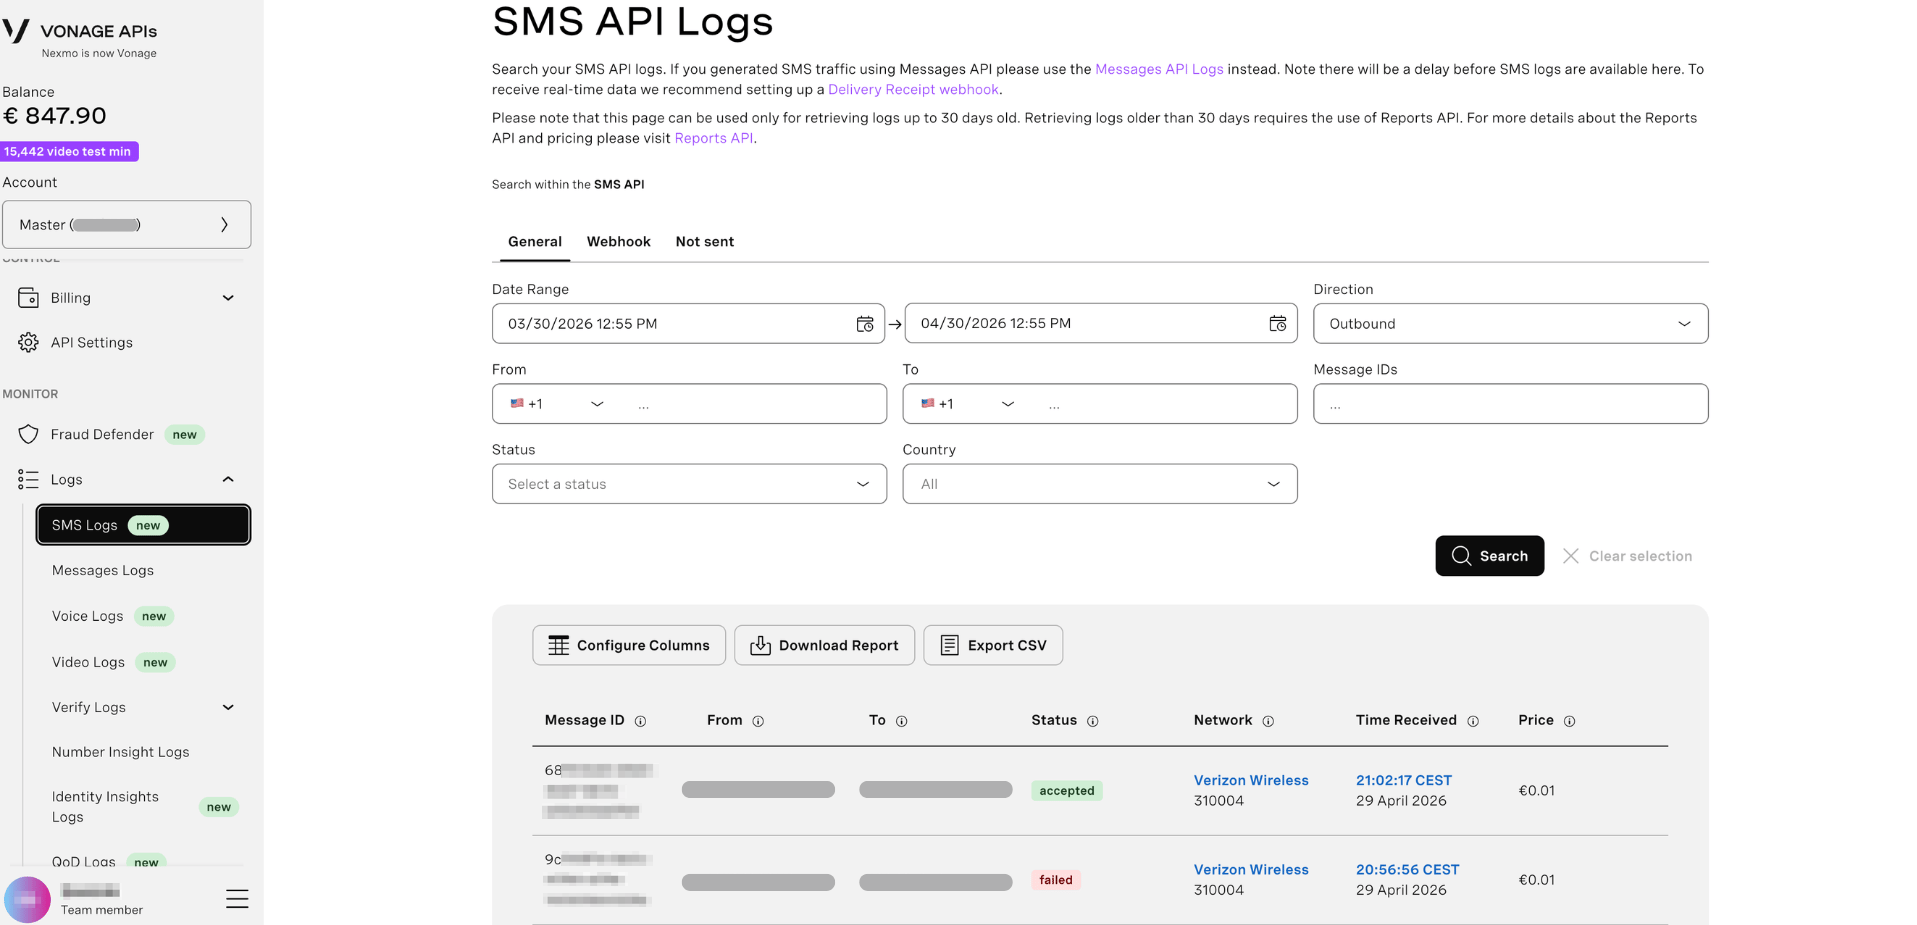Click the Export CSV button
1917x925 pixels.
coord(993,646)
